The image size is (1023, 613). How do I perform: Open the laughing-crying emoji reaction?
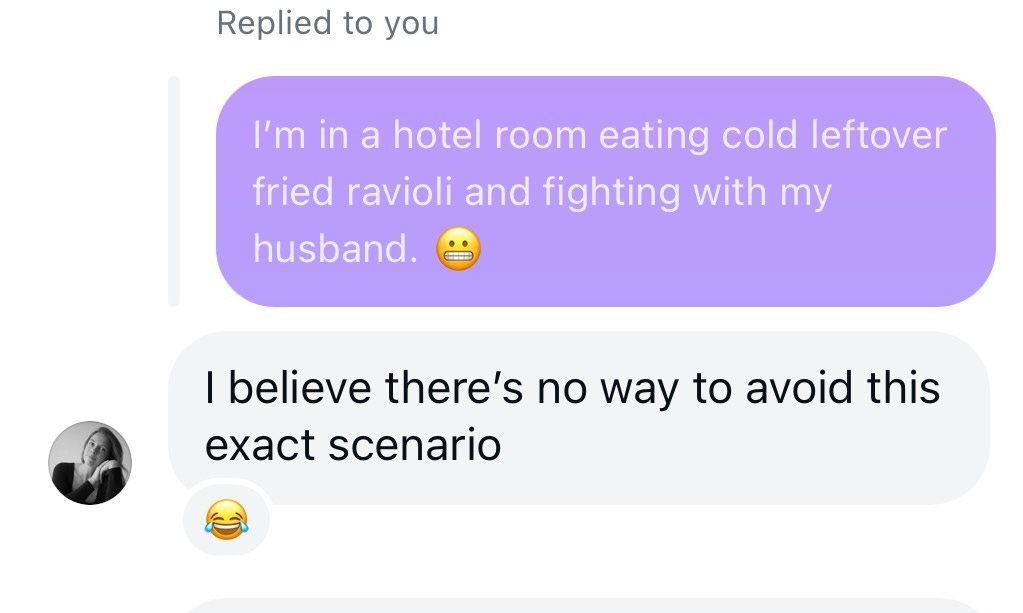226,519
